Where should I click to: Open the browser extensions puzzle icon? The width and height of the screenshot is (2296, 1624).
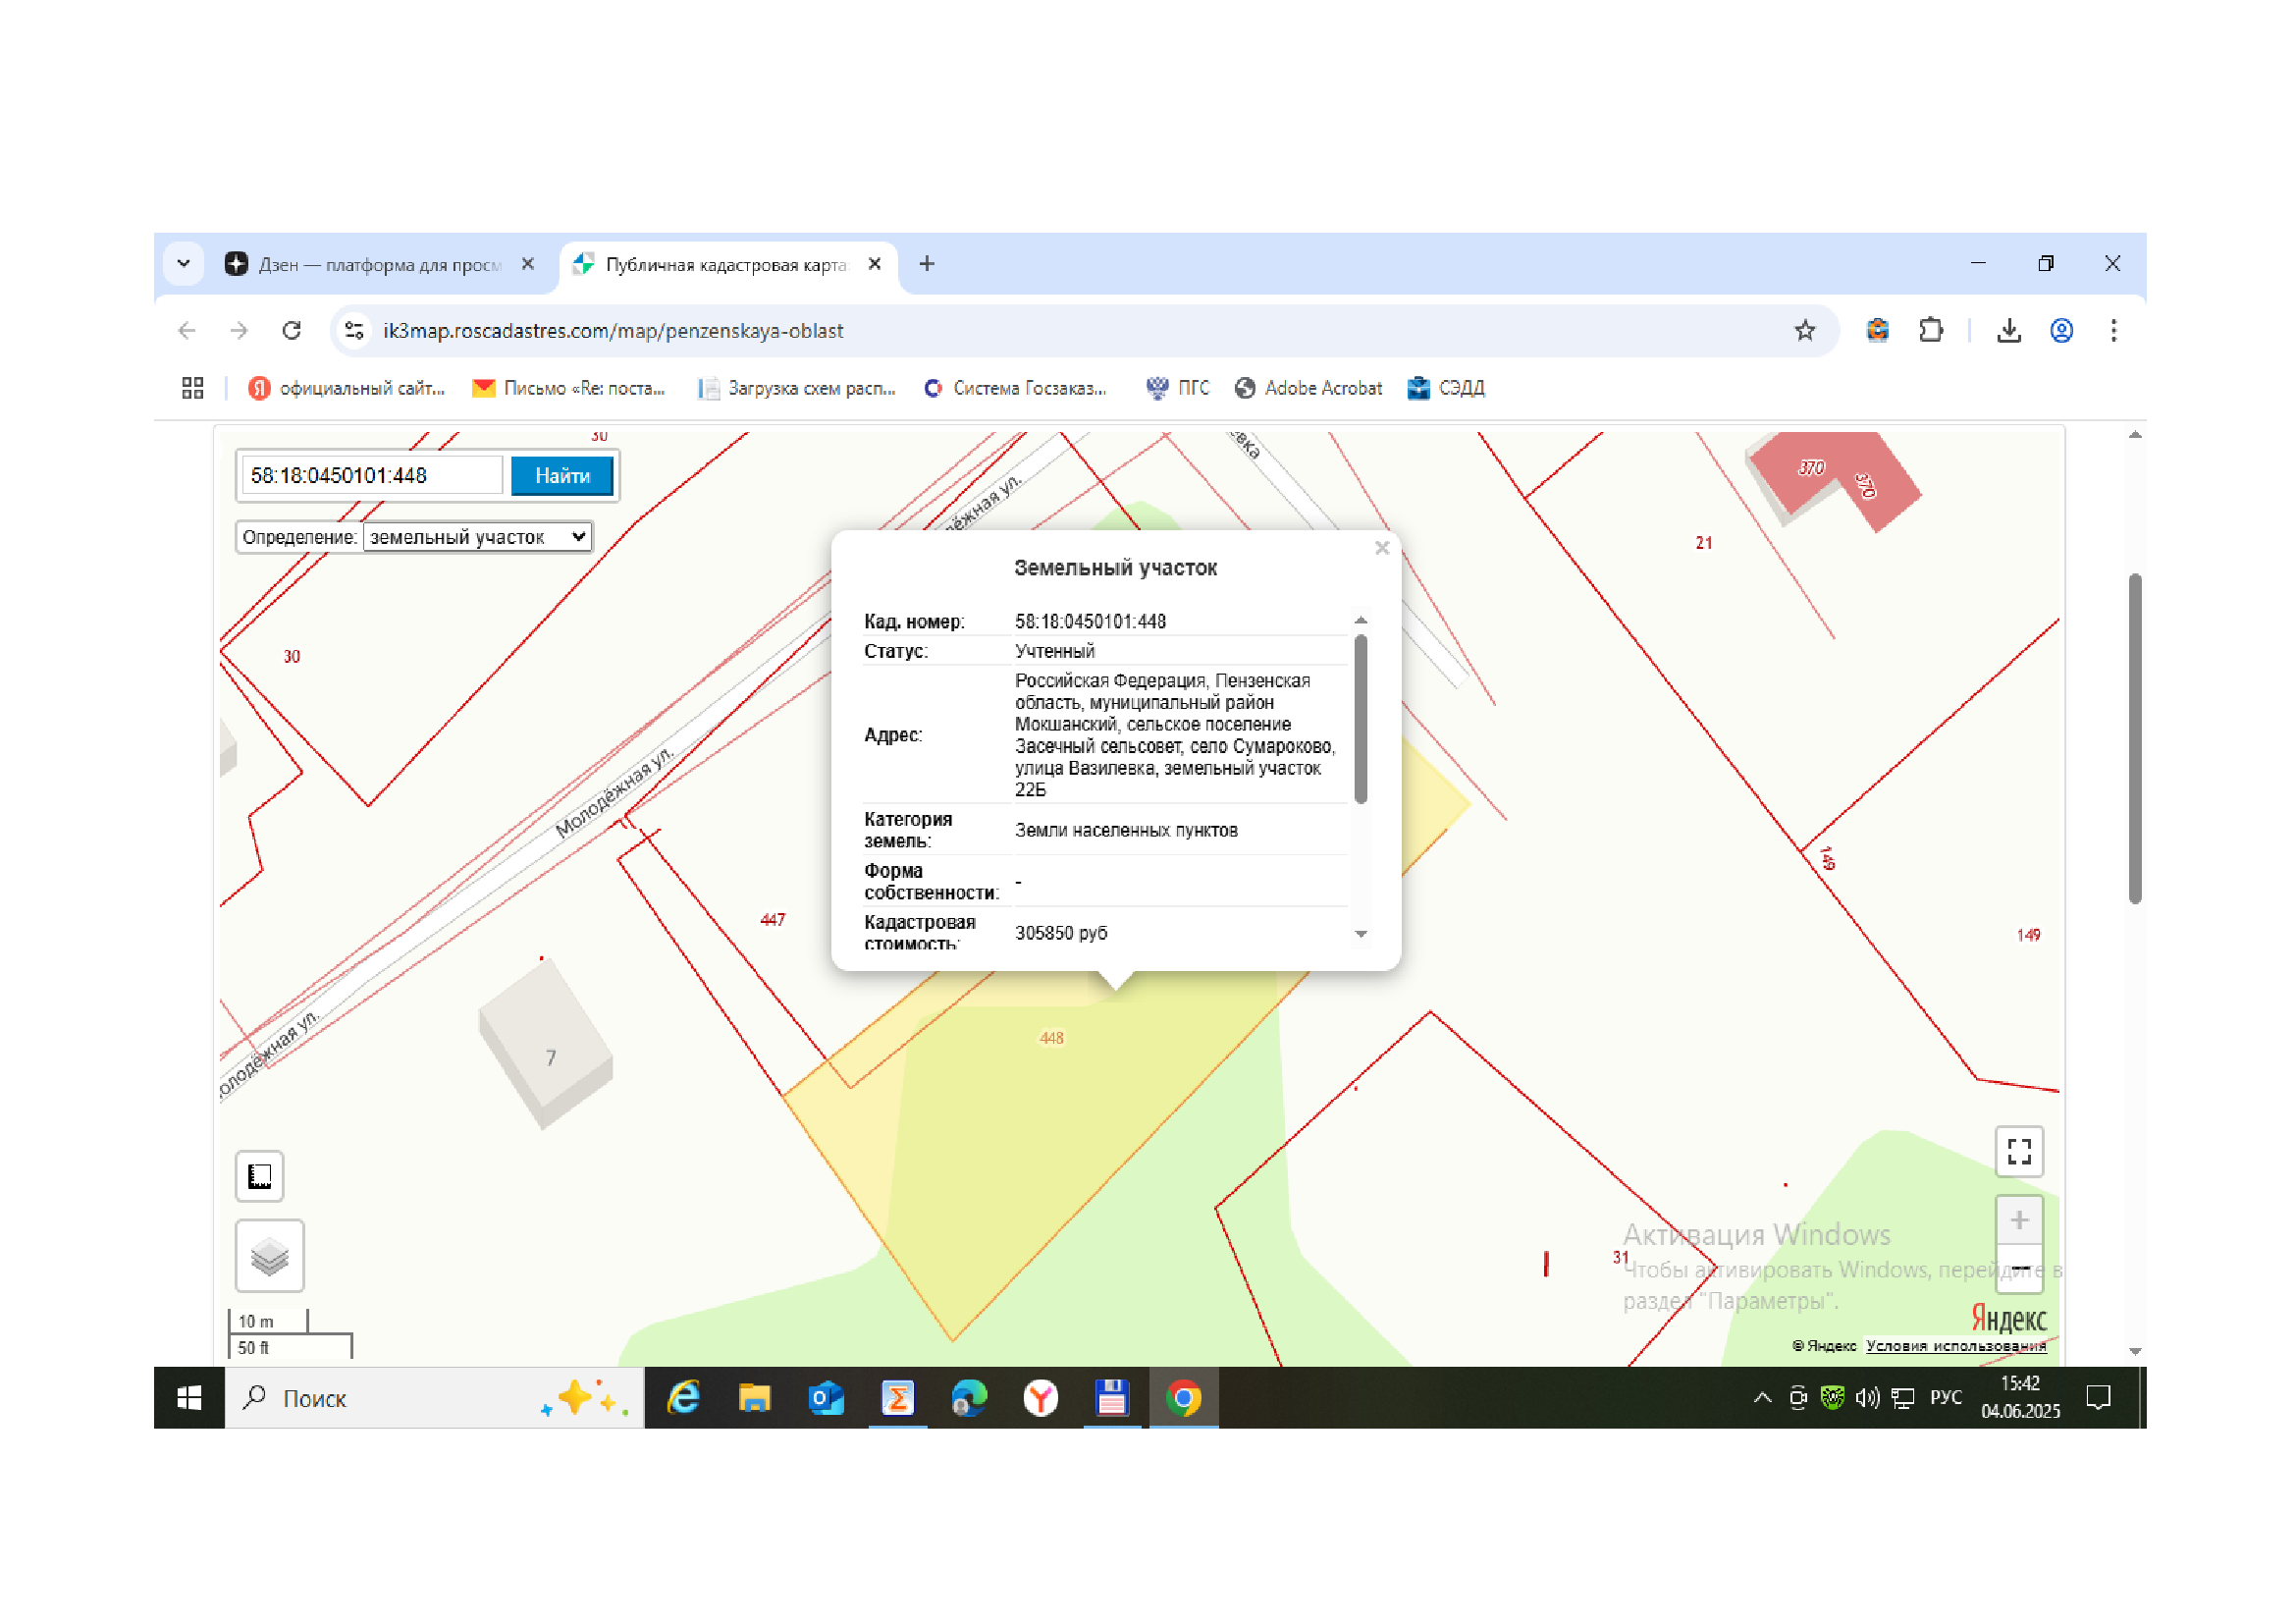click(x=1931, y=331)
